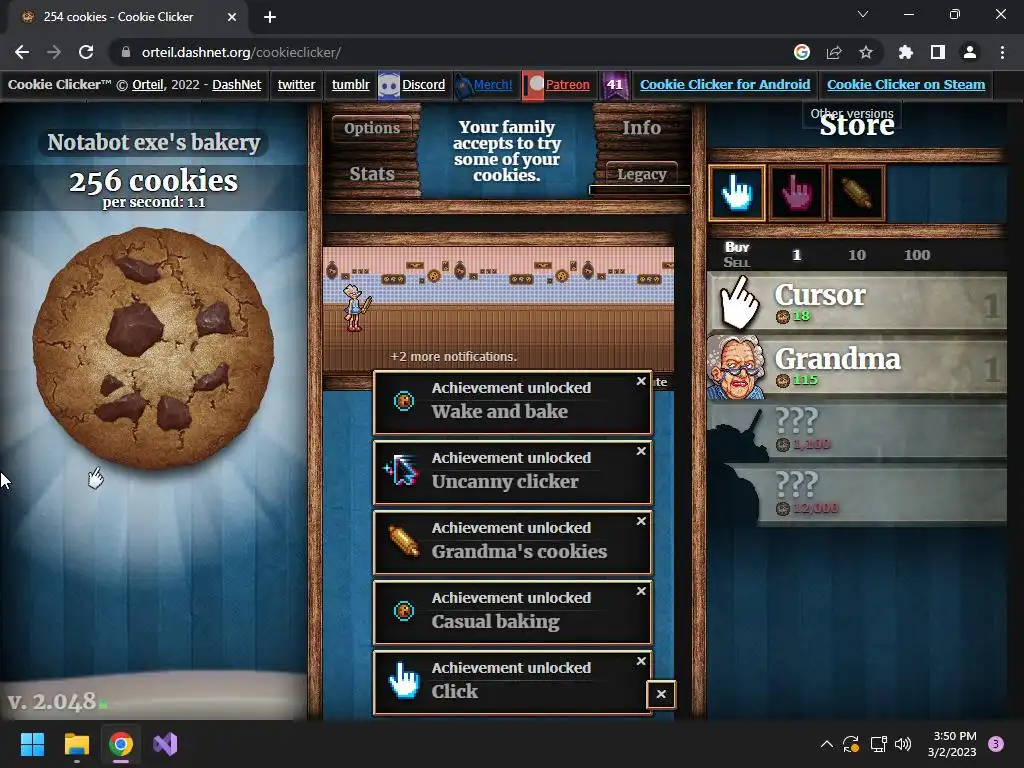Open Windows Start menu
The height and width of the screenshot is (768, 1024).
coord(32,744)
